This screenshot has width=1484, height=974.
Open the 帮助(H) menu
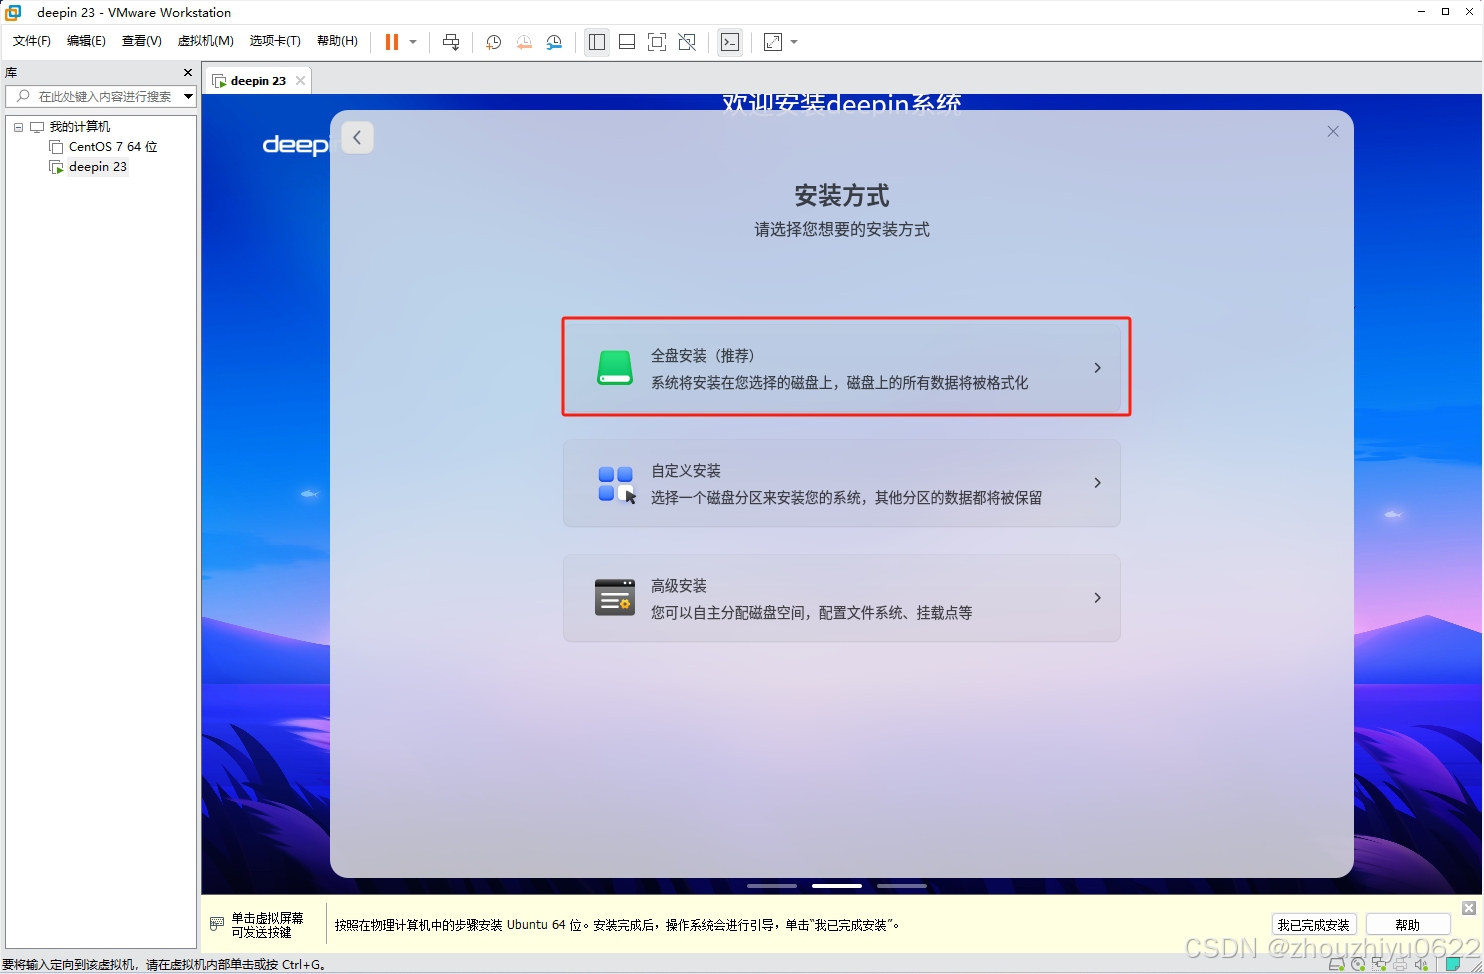click(x=337, y=41)
